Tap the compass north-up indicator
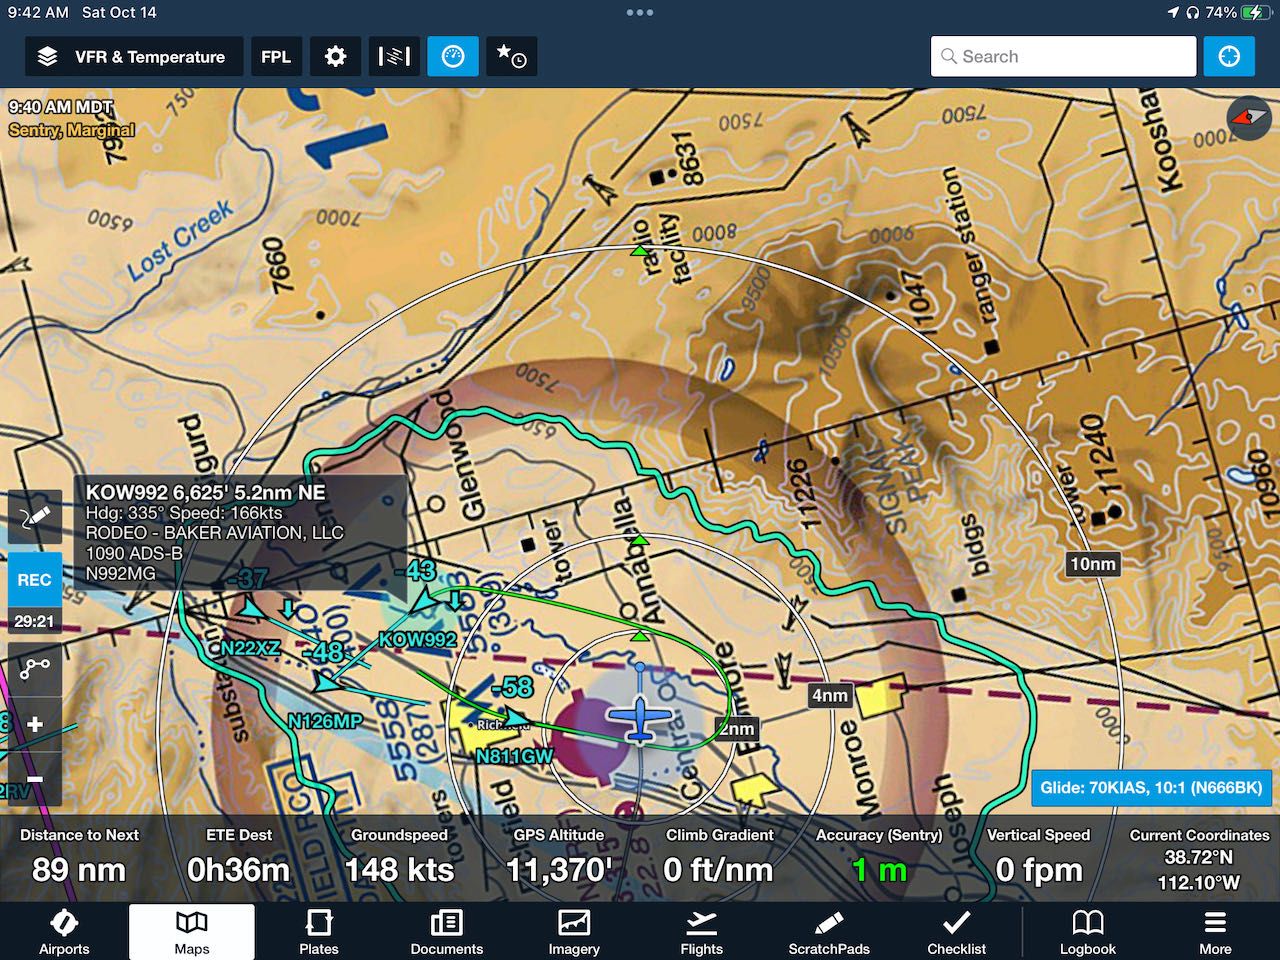This screenshot has width=1280, height=960. [1248, 118]
